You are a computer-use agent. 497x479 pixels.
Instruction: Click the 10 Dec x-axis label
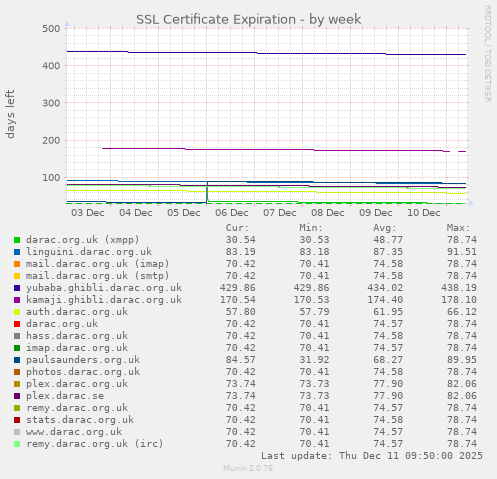coord(424,213)
